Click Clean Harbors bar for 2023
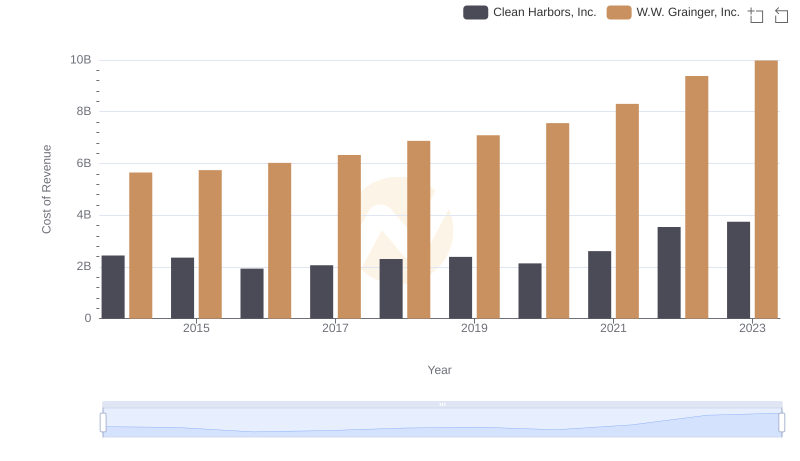 [x=738, y=270]
